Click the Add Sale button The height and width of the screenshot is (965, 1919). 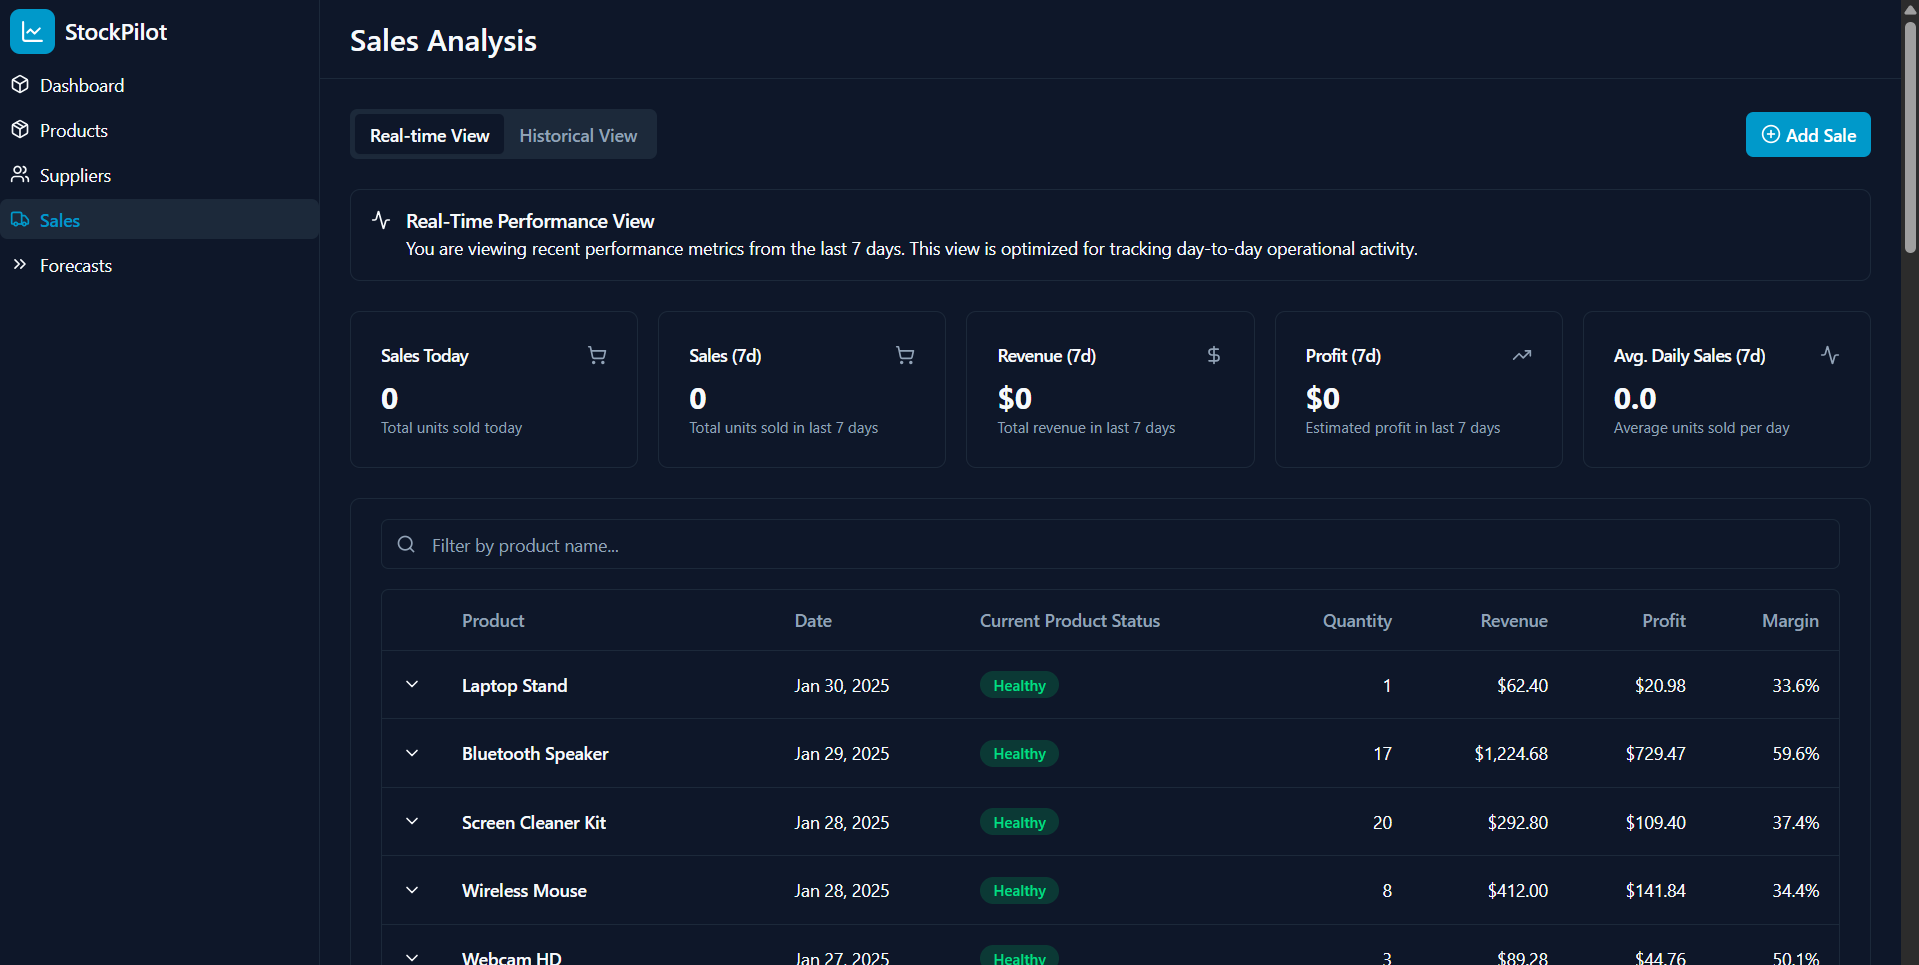[1807, 134]
